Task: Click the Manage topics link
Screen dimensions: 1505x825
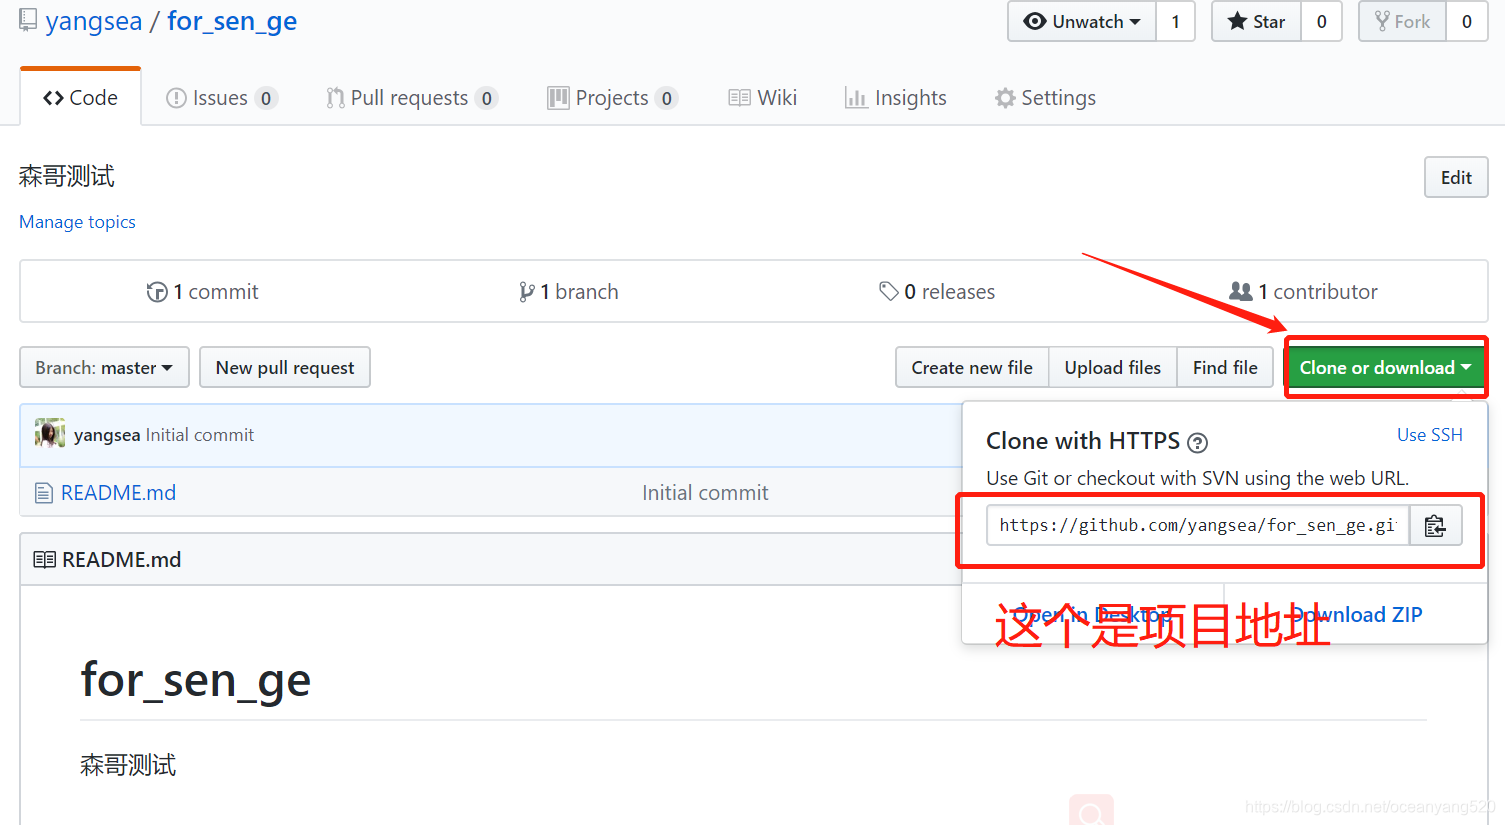Action: [x=77, y=222]
